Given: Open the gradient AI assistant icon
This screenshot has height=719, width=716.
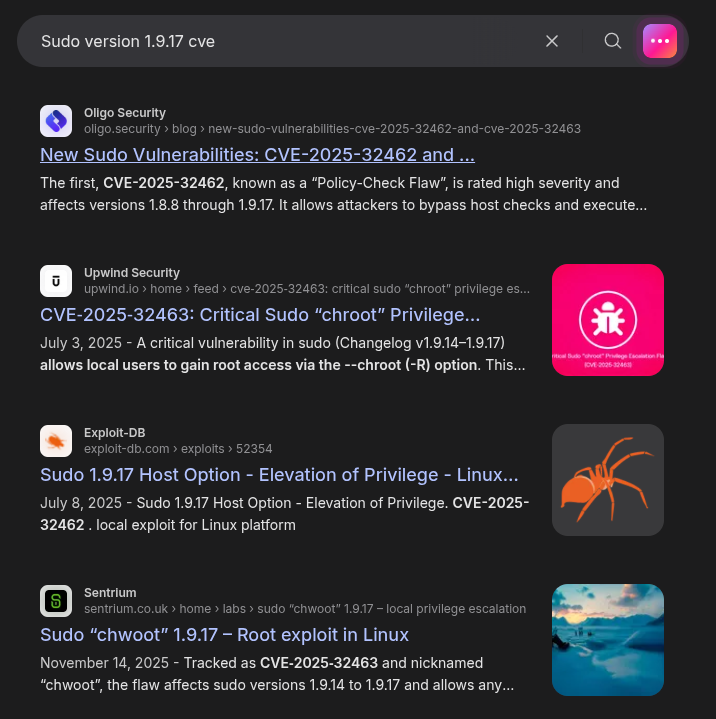Looking at the screenshot, I should click(x=660, y=41).
